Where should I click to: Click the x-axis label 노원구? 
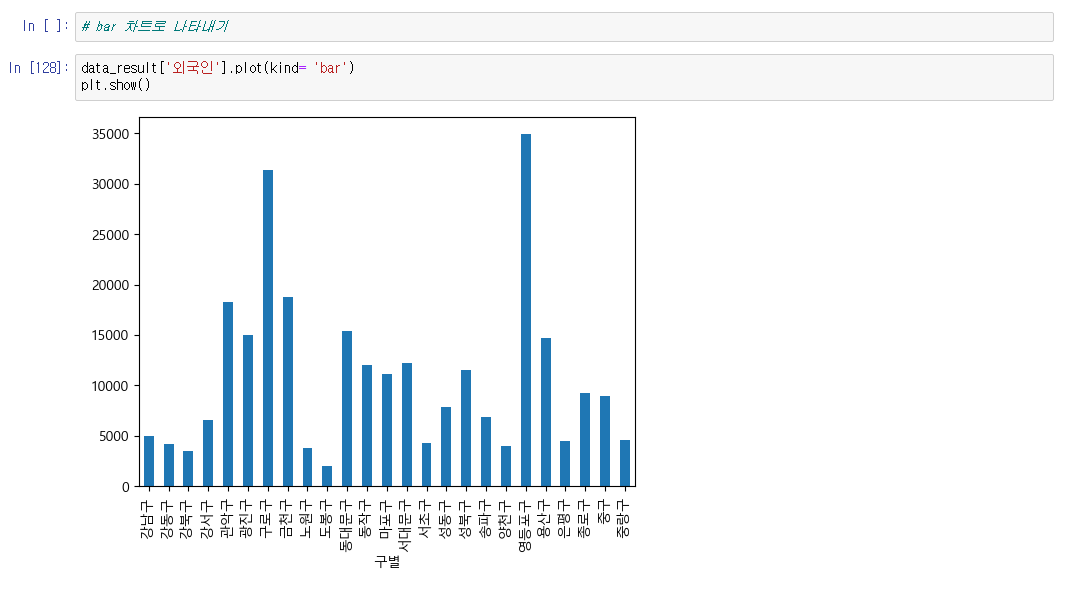(x=307, y=520)
